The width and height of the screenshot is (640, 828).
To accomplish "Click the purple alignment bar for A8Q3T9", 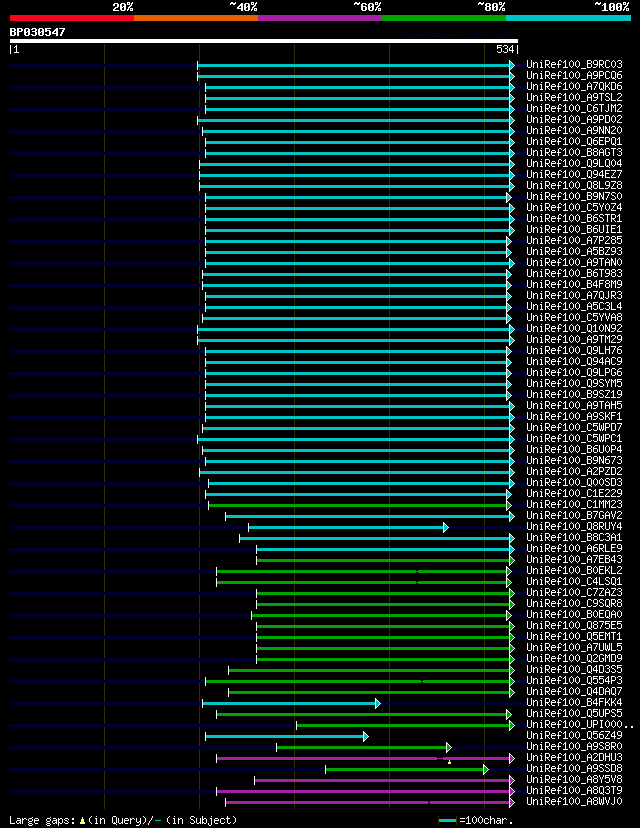I will [365, 792].
